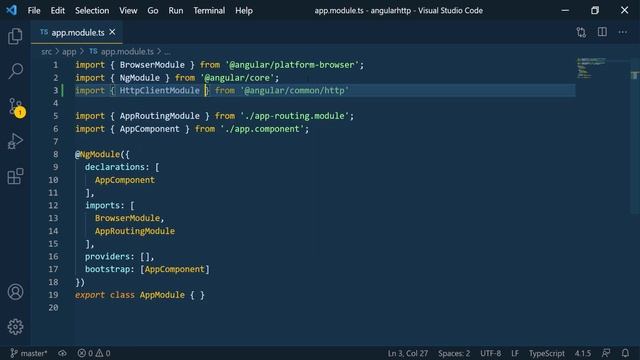Screen dimensions: 640x360
Task: Click BrowserModule on line 13
Action: pyautogui.click(x=127, y=218)
